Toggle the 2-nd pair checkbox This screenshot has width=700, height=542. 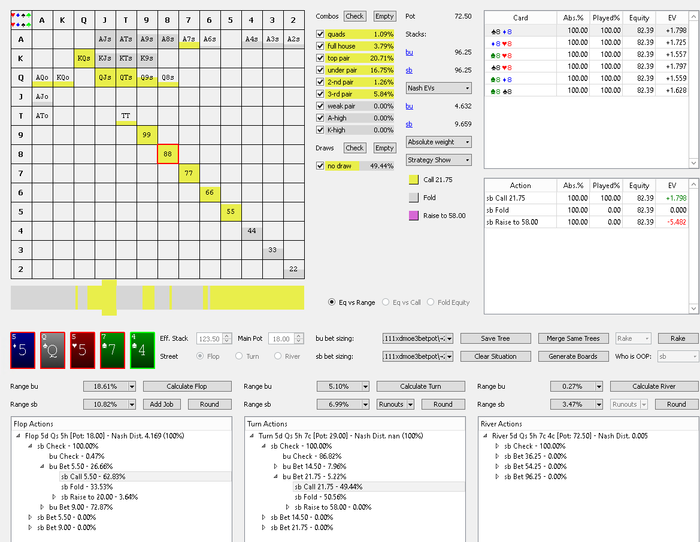point(320,82)
